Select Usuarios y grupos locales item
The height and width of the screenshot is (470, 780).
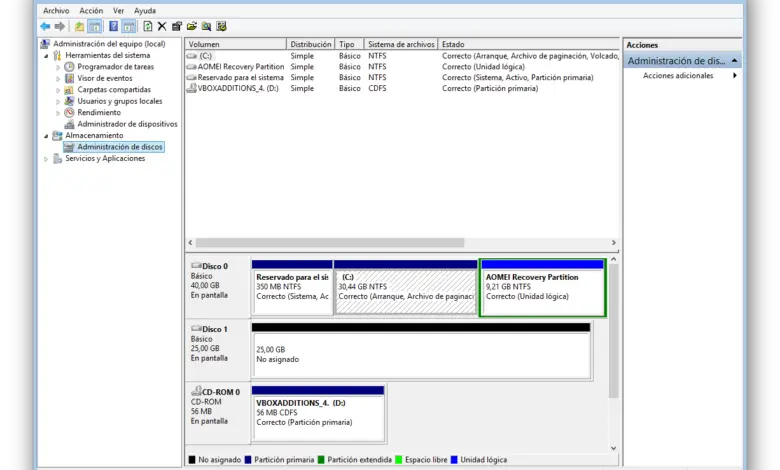[x=119, y=101]
